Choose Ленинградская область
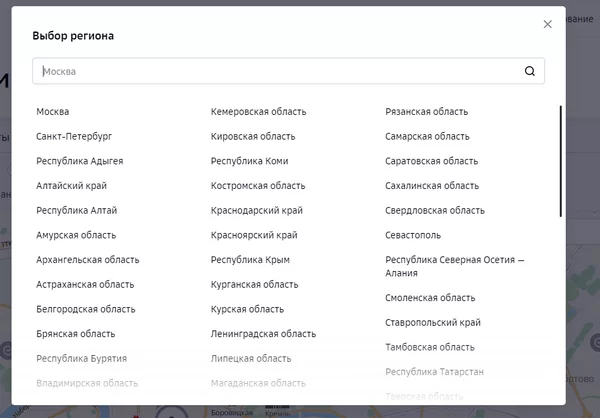 263,334
